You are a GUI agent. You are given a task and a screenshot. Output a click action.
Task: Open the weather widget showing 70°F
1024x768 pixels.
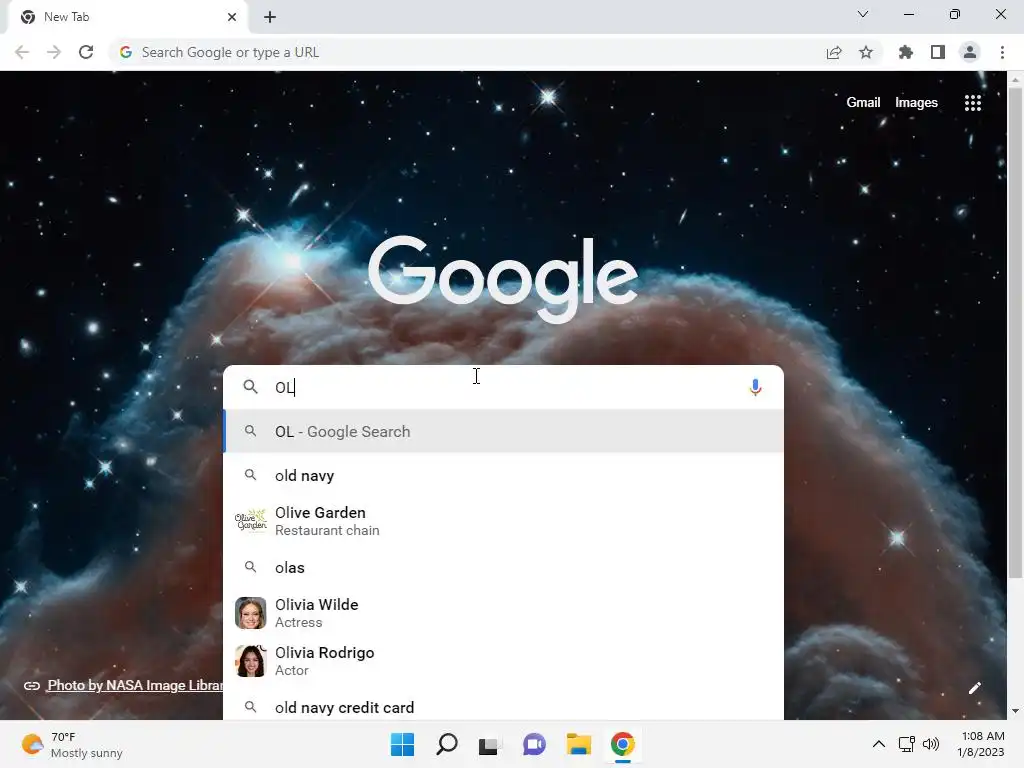click(72, 744)
